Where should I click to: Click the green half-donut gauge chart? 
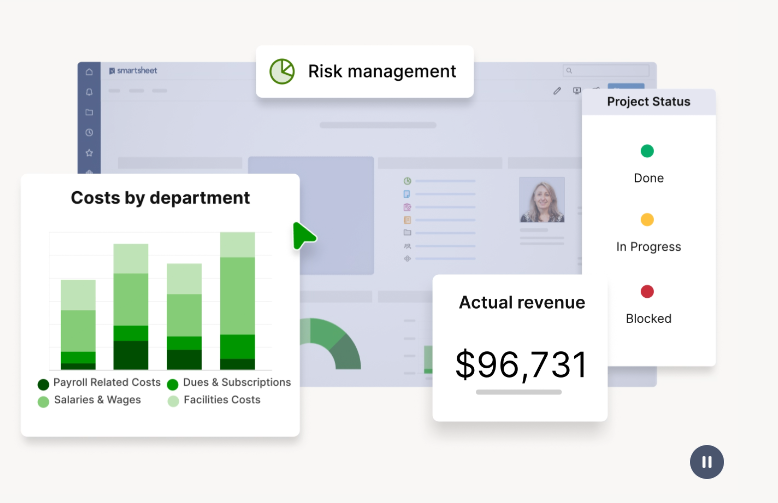click(x=330, y=344)
